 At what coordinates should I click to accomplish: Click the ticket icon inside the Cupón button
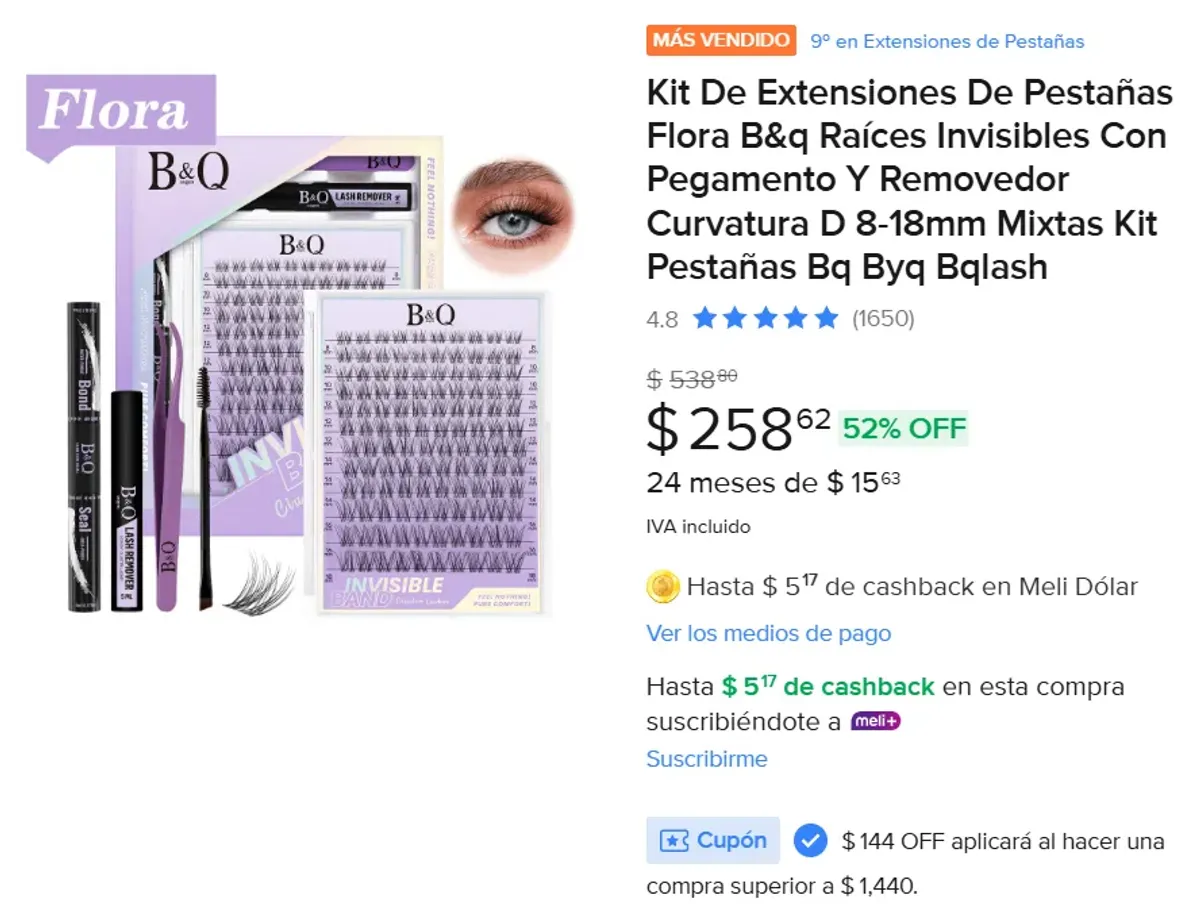point(672,840)
